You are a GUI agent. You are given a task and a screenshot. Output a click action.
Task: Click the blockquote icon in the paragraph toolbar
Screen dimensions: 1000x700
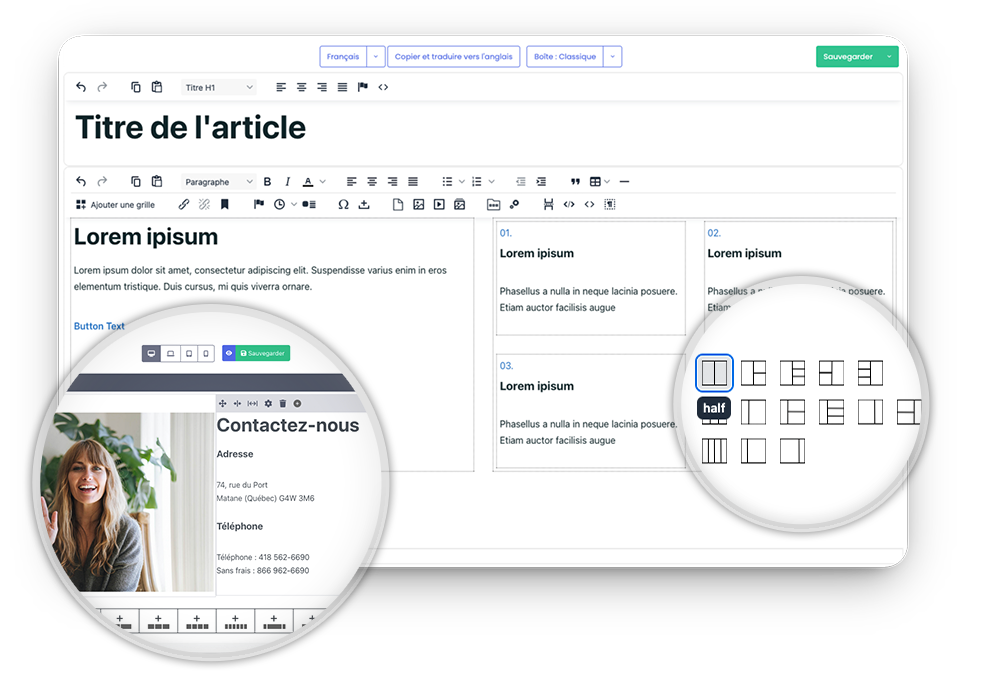[x=575, y=182]
